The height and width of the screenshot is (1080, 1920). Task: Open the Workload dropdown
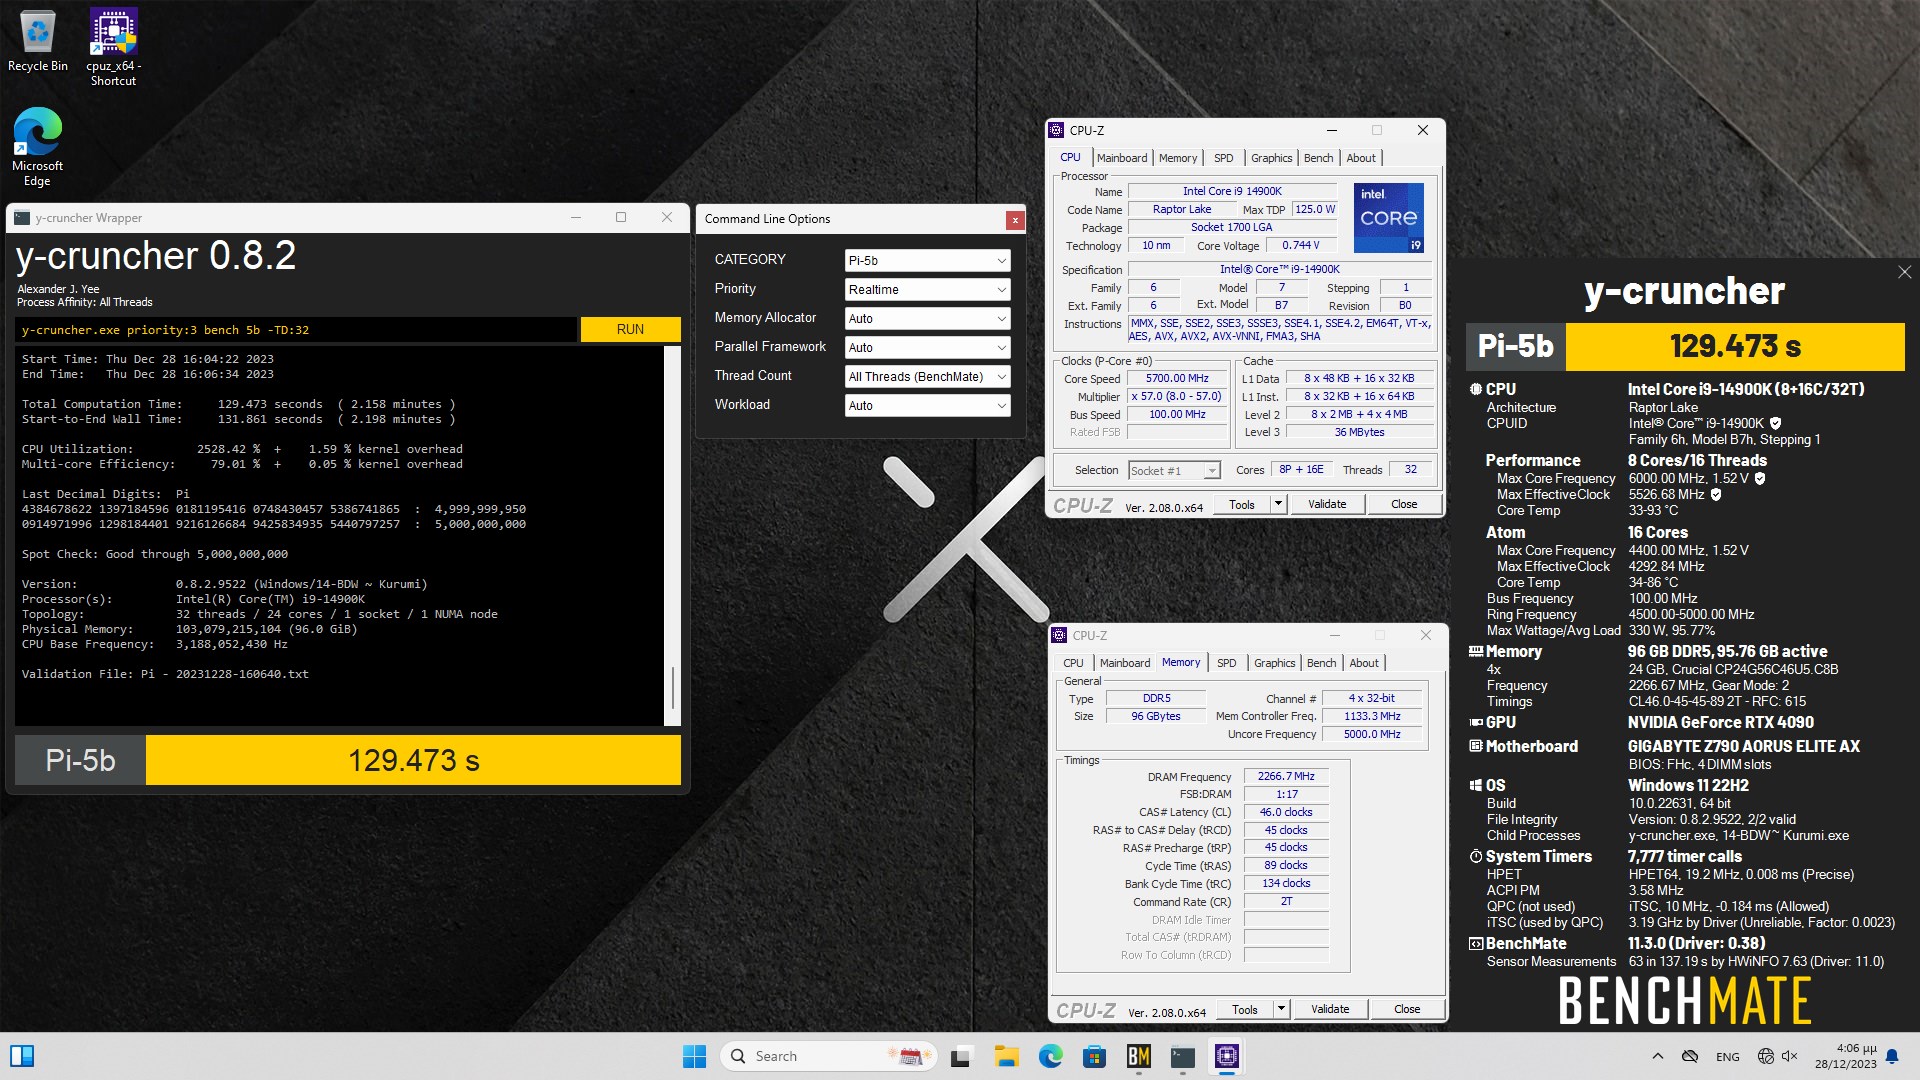(x=927, y=405)
